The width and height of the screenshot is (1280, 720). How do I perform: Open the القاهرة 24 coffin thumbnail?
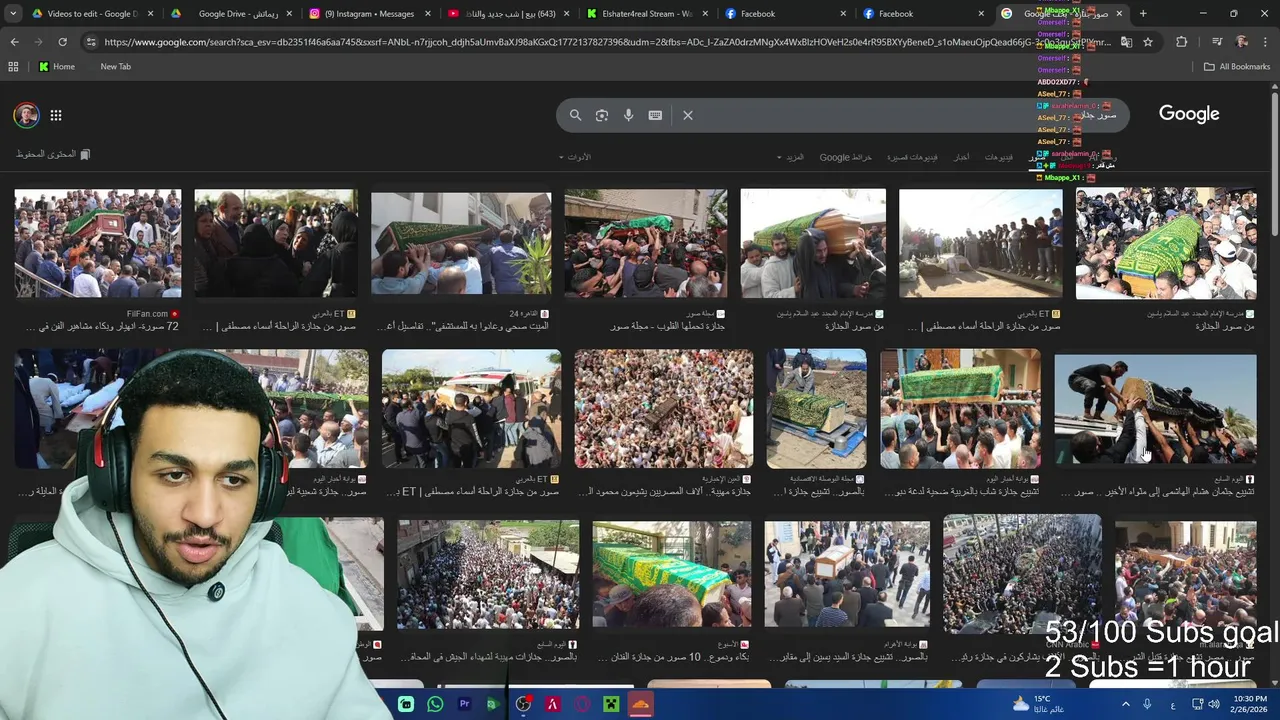(x=461, y=243)
